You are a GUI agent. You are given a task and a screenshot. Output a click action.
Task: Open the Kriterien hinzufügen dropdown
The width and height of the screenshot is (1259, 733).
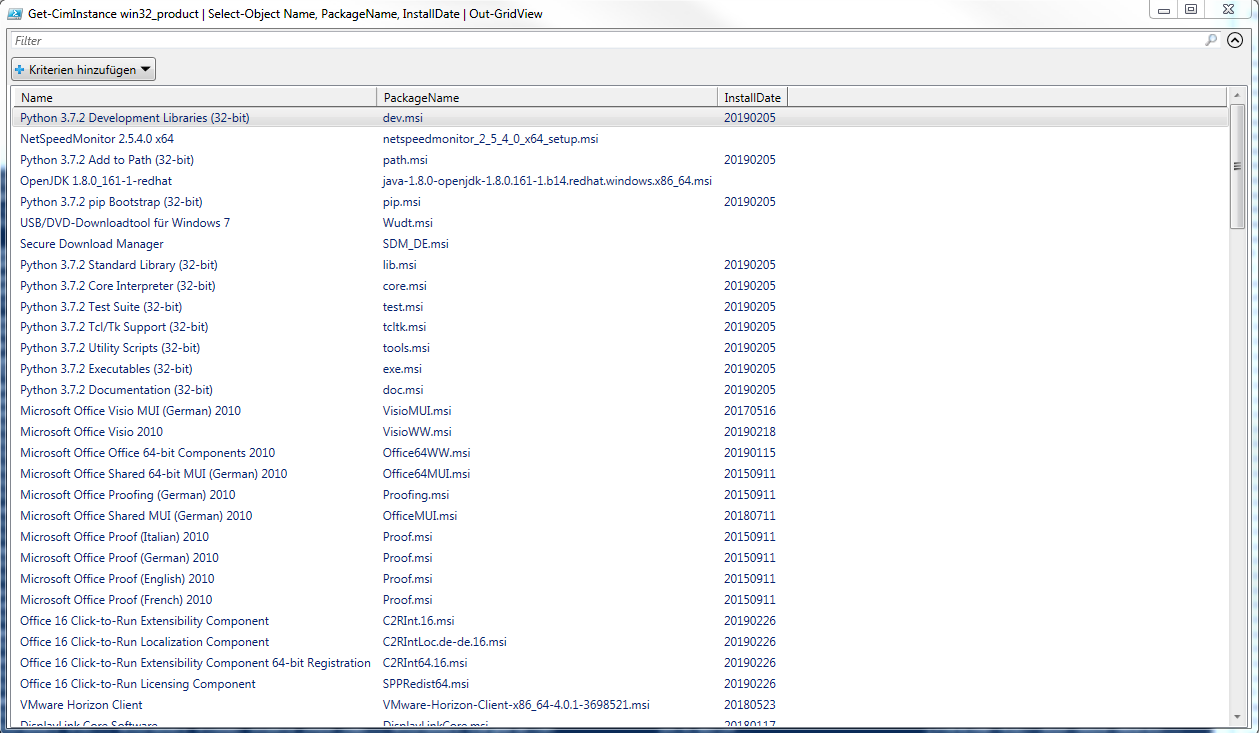84,70
